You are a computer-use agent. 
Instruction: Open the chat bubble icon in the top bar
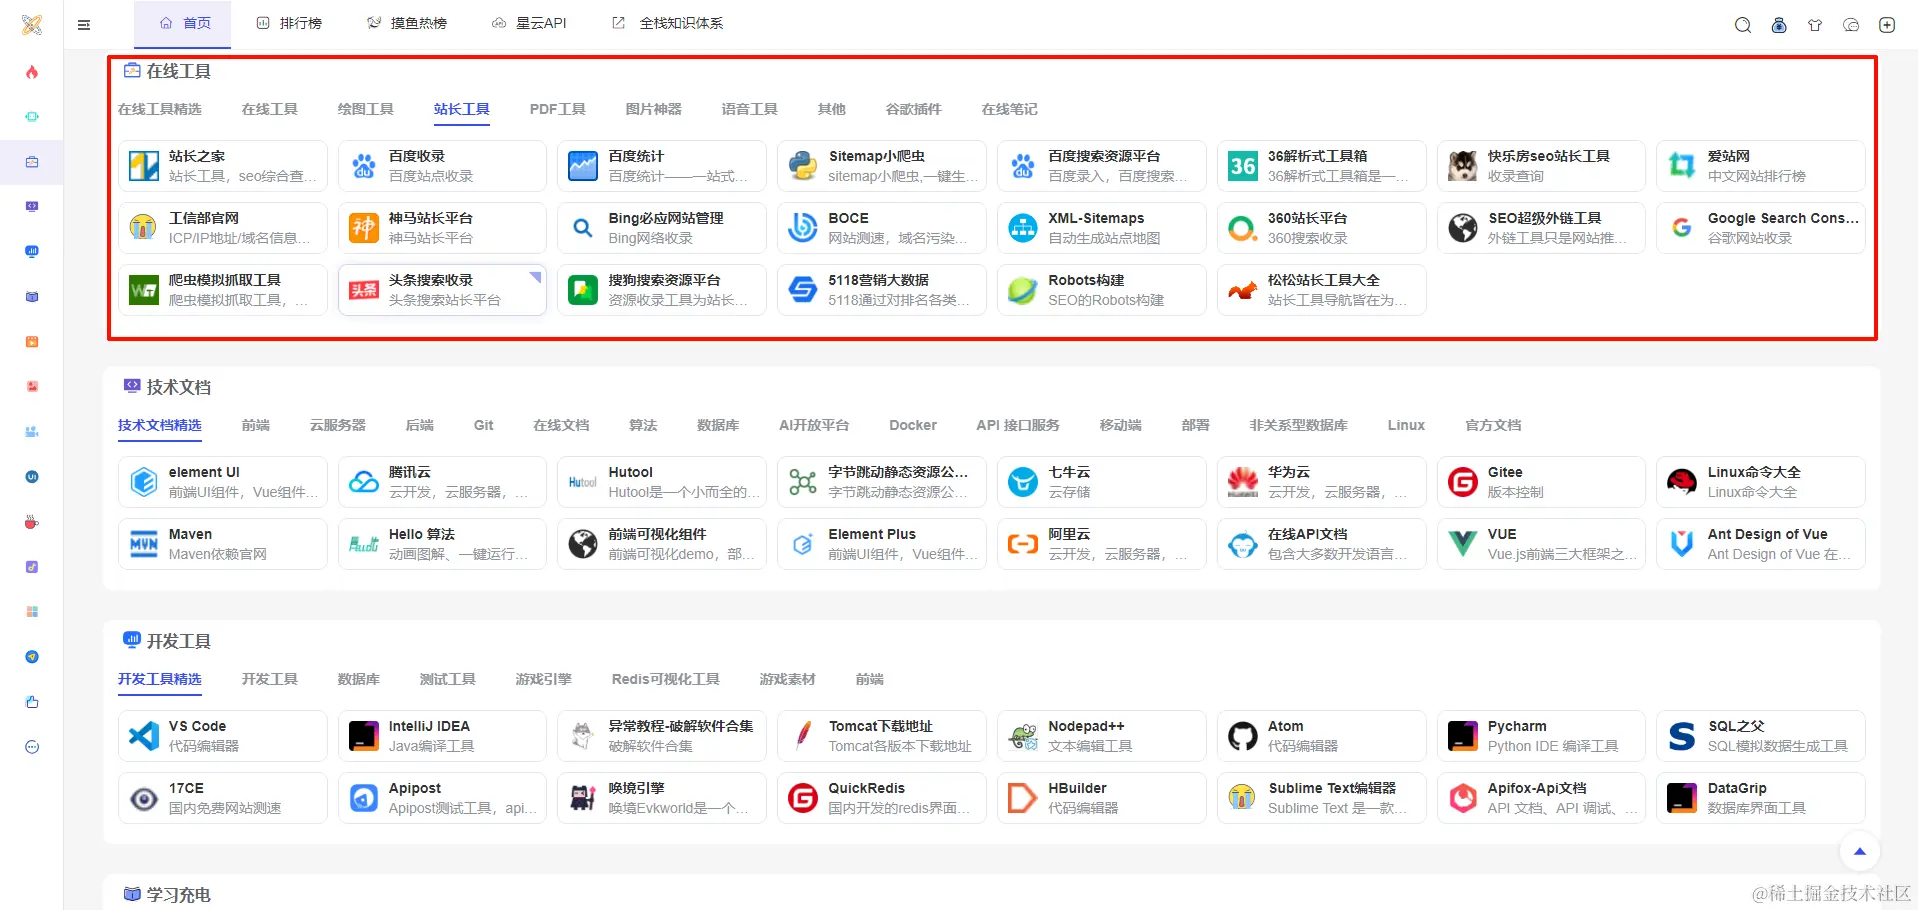coord(1851,25)
